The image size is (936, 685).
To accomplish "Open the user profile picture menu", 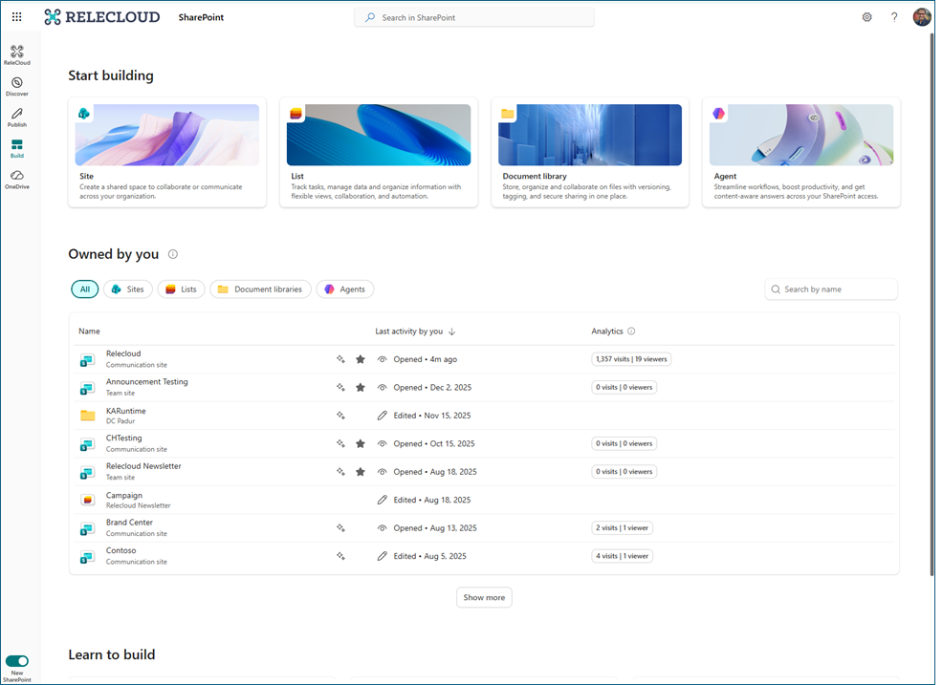I will 921,17.
